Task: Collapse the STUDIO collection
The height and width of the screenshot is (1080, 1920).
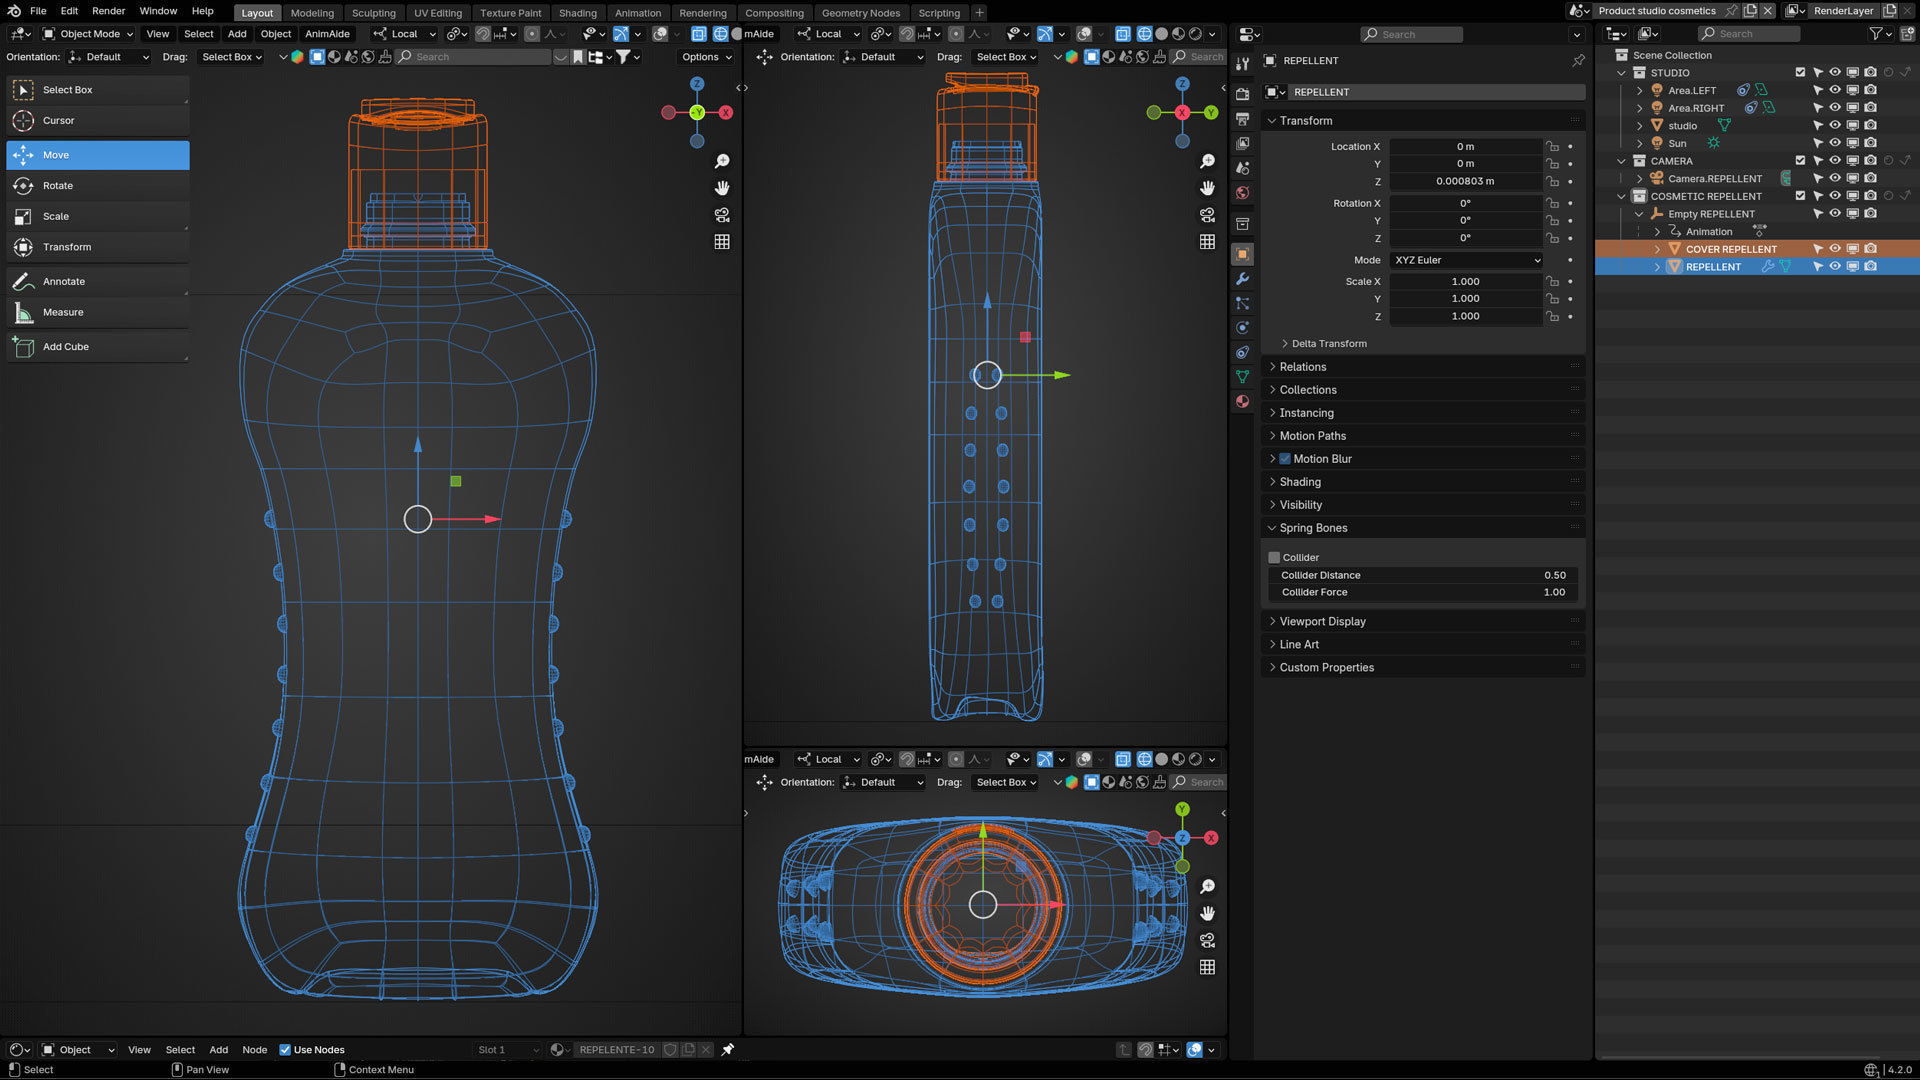Action: 1621,73
